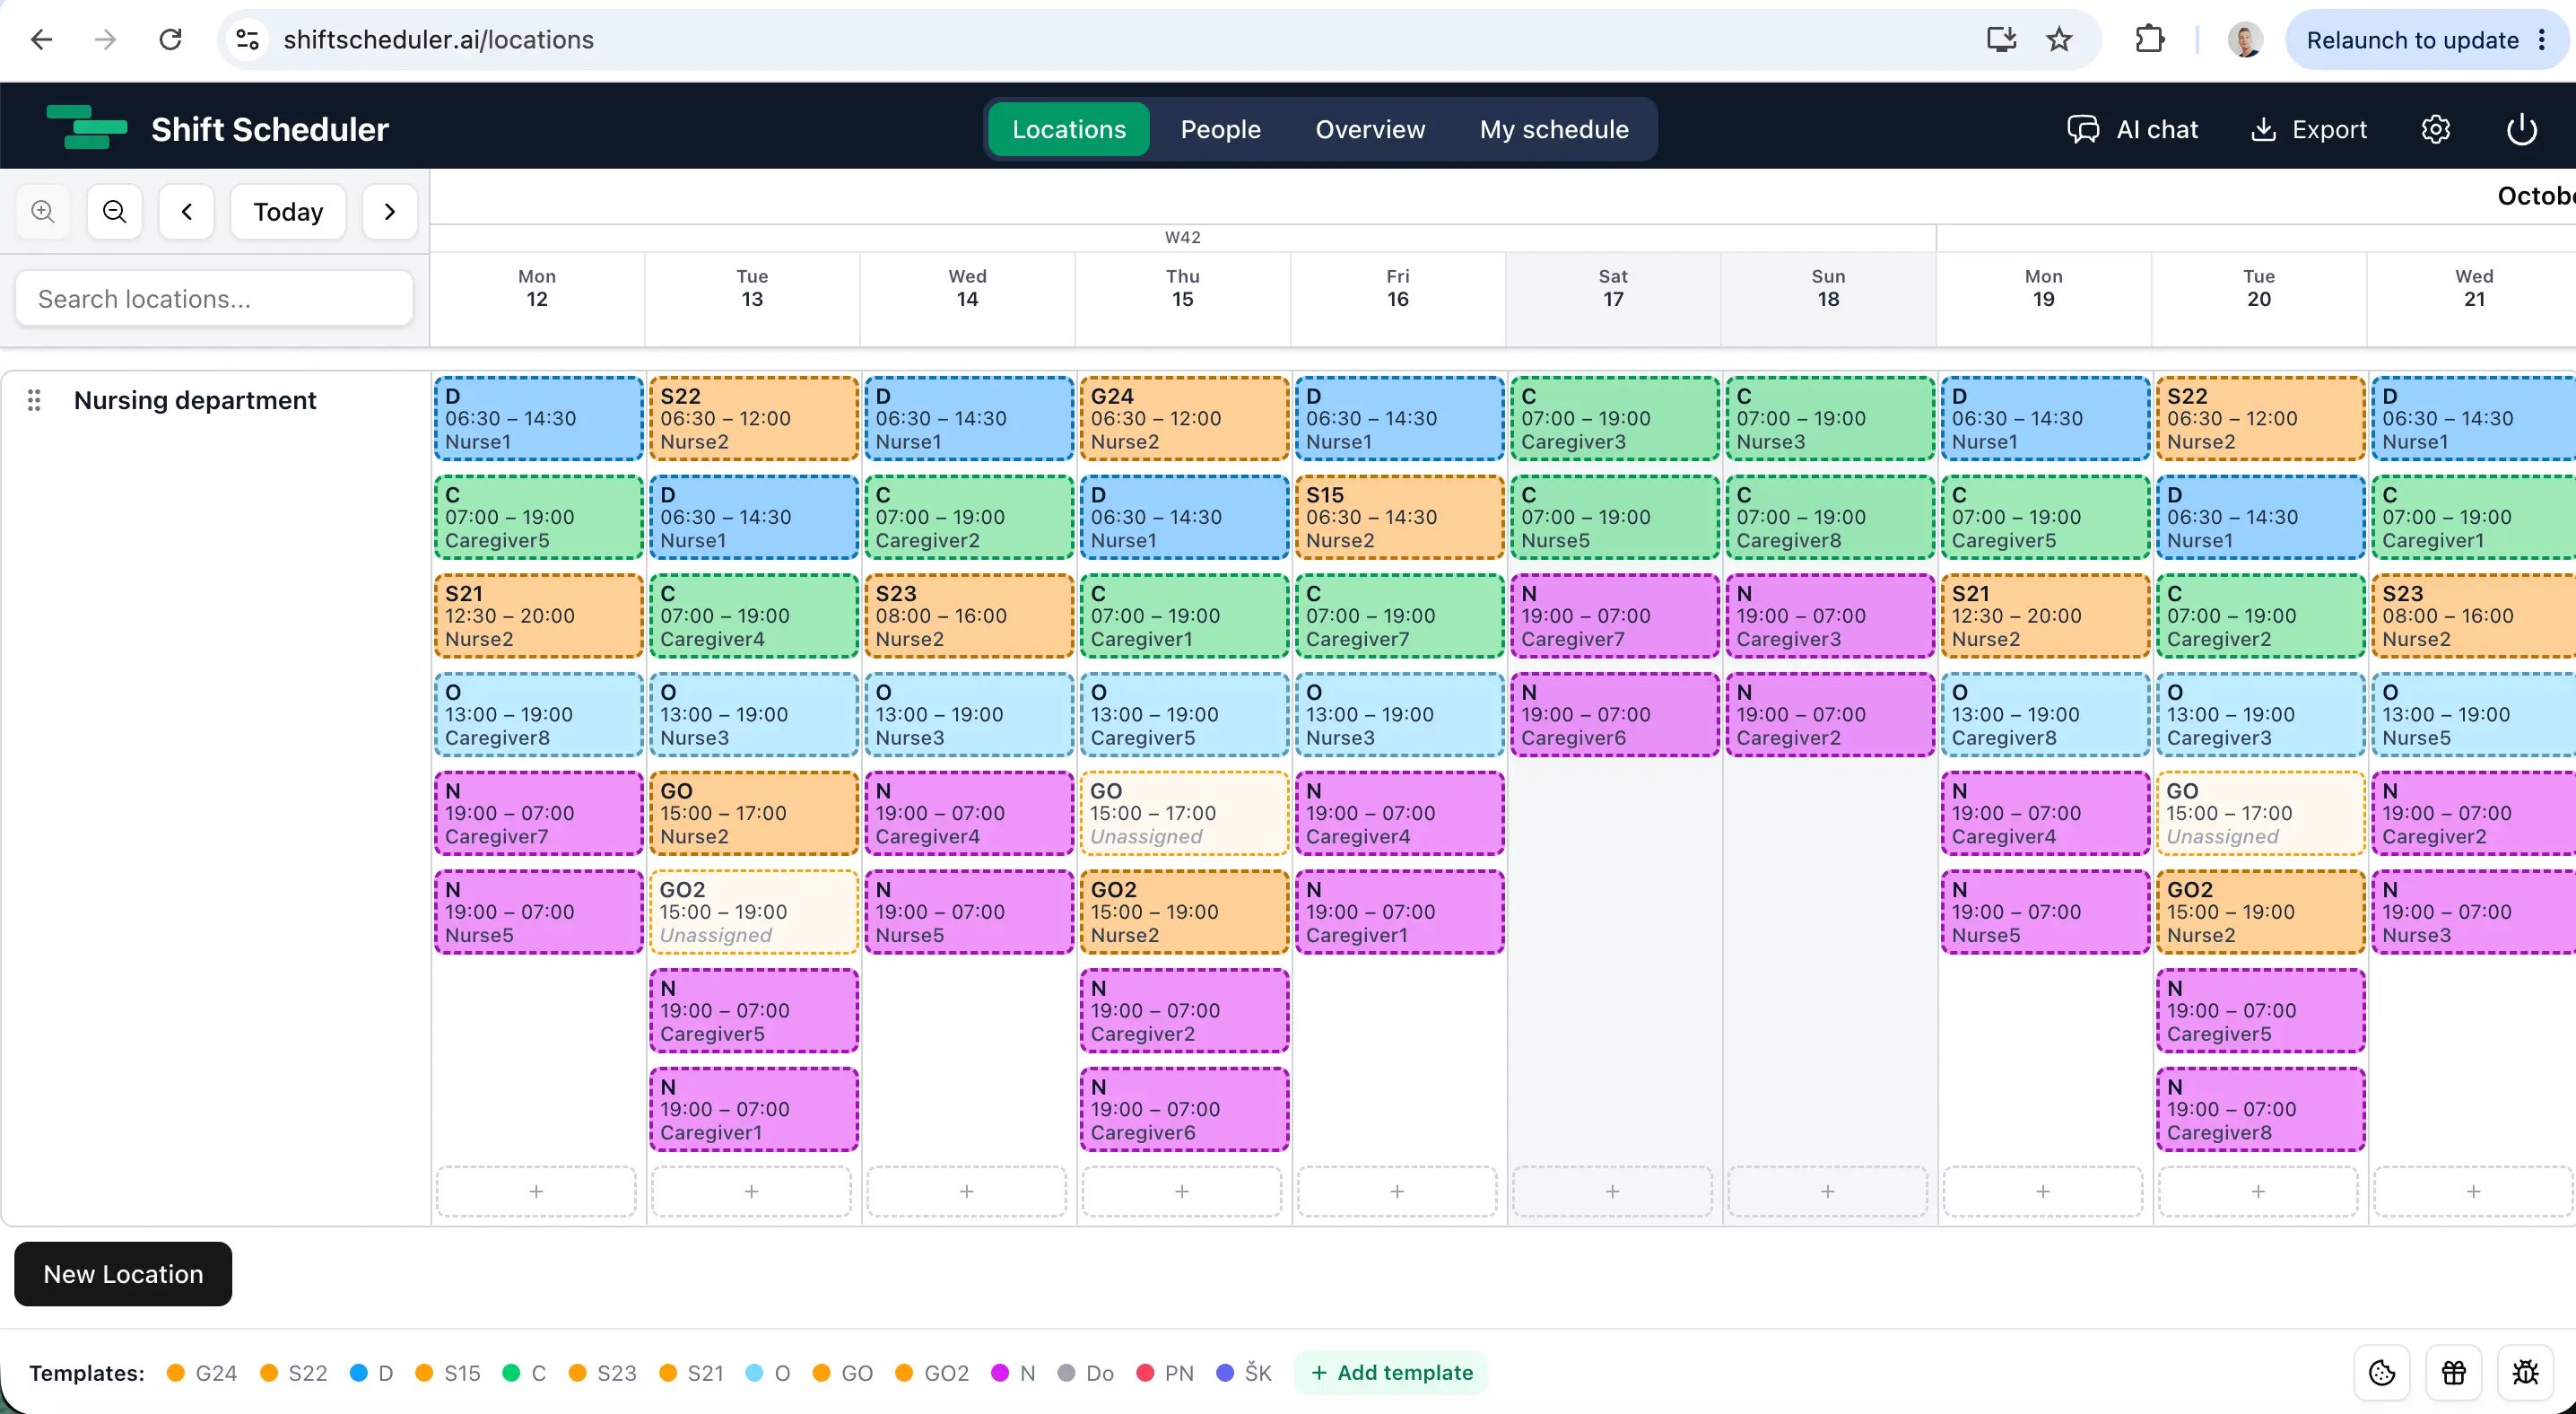Select the D template swatch
The width and height of the screenshot is (2576, 1414).
[x=358, y=1372]
